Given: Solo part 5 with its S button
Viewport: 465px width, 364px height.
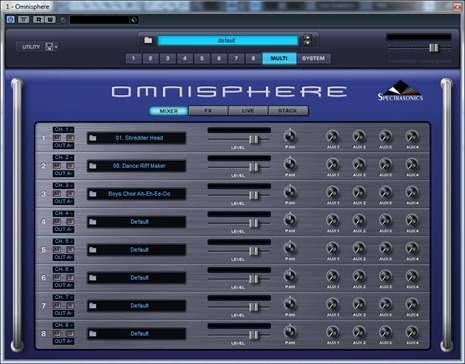Looking at the screenshot, I should click(70, 250).
